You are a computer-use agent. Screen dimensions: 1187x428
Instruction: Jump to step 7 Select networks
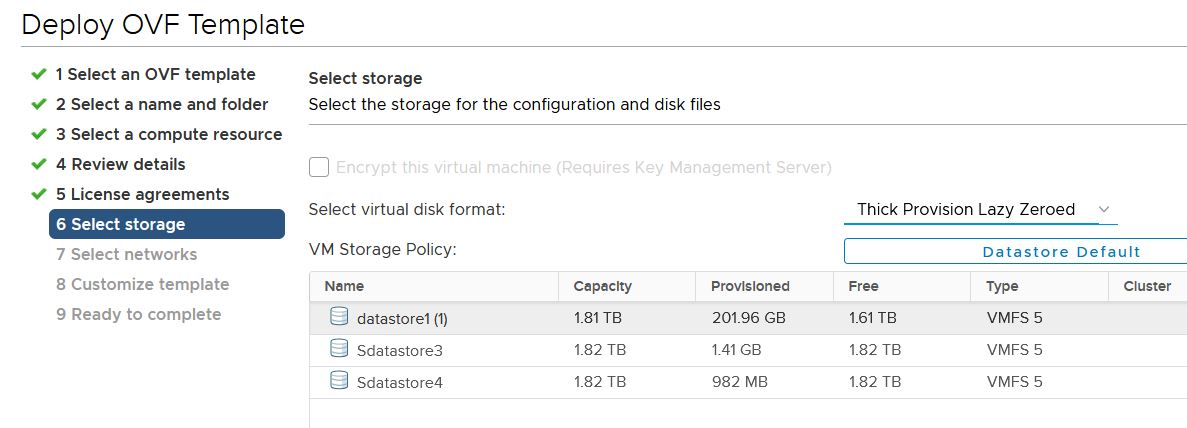[x=126, y=254]
